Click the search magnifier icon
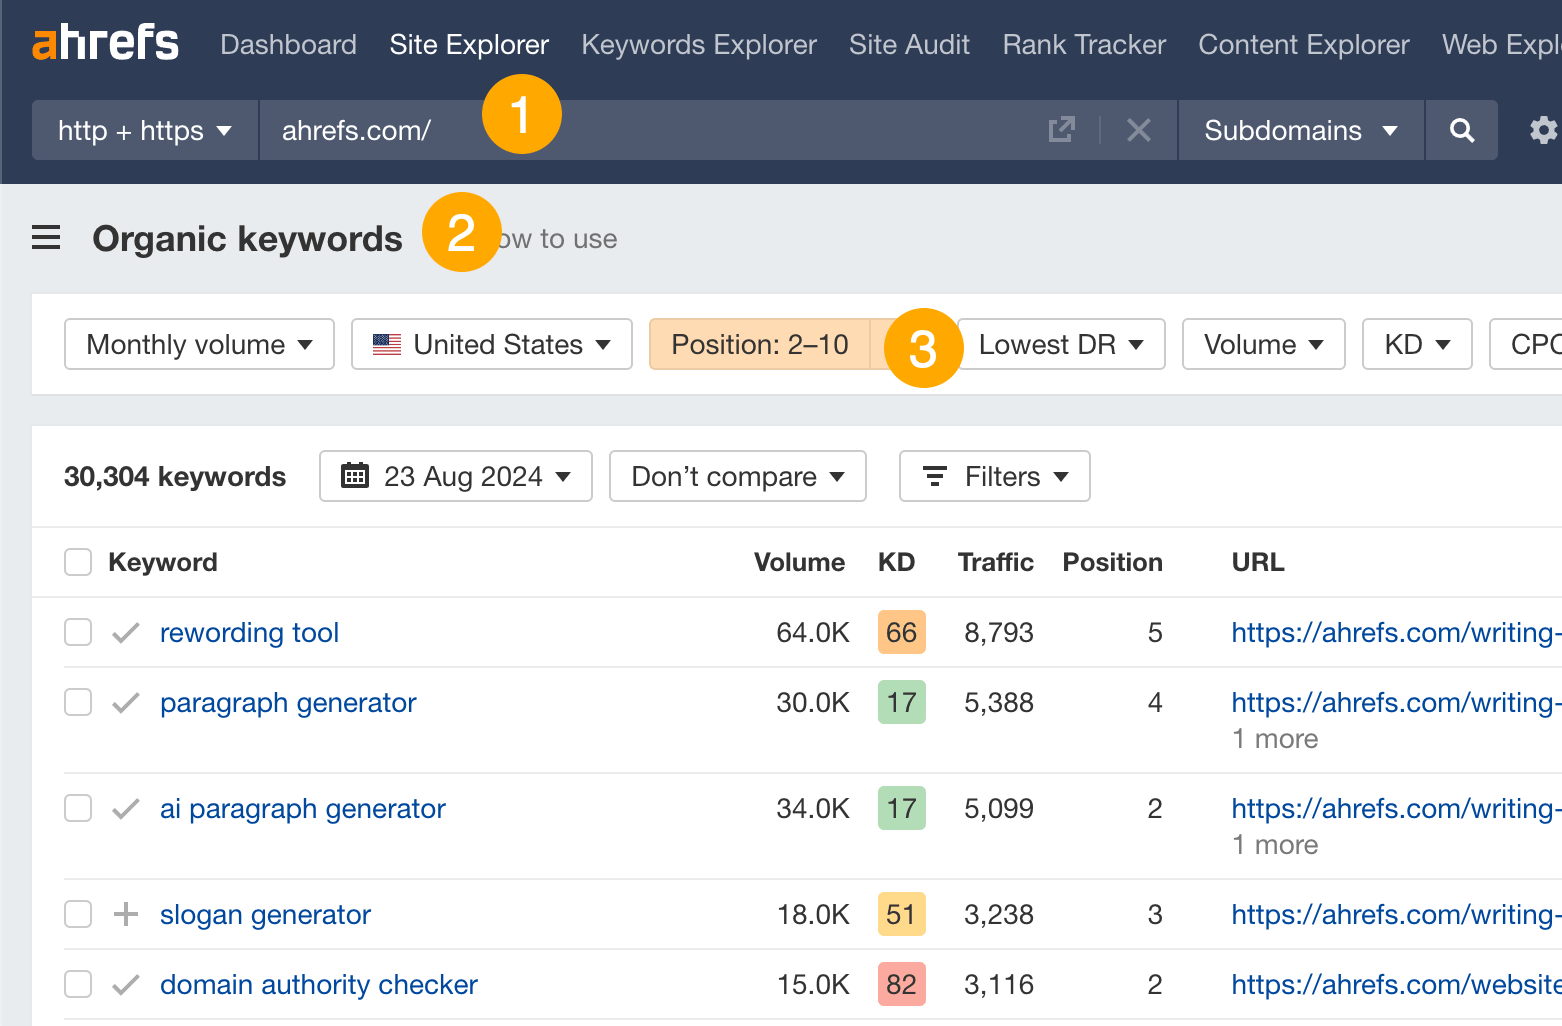The image size is (1562, 1026). [1461, 129]
